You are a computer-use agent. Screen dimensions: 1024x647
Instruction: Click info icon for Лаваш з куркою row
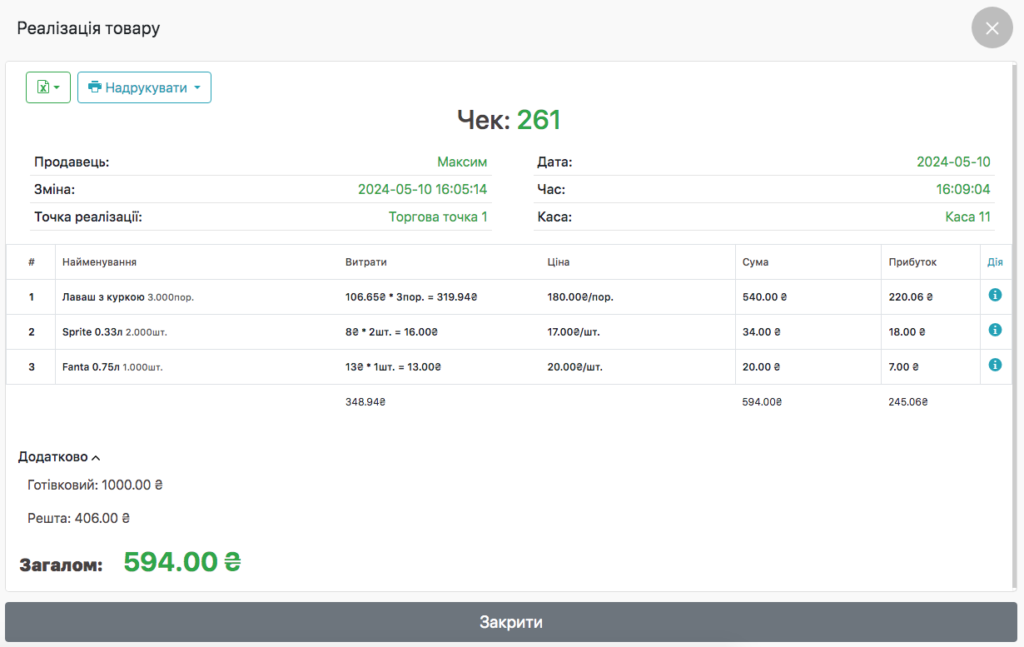tap(995, 295)
